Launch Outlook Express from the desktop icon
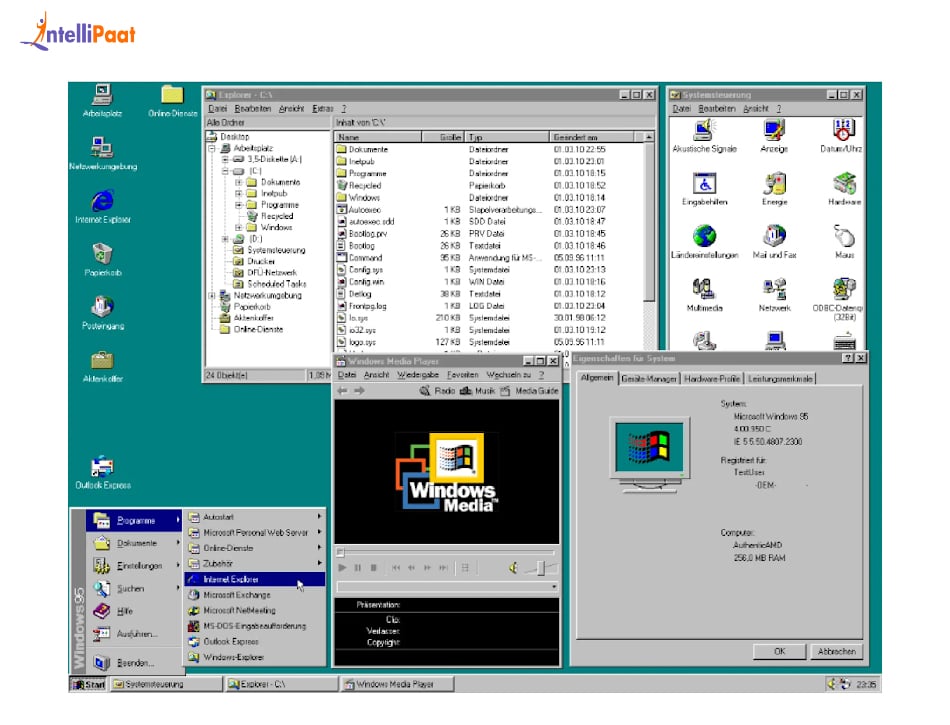 pos(102,472)
